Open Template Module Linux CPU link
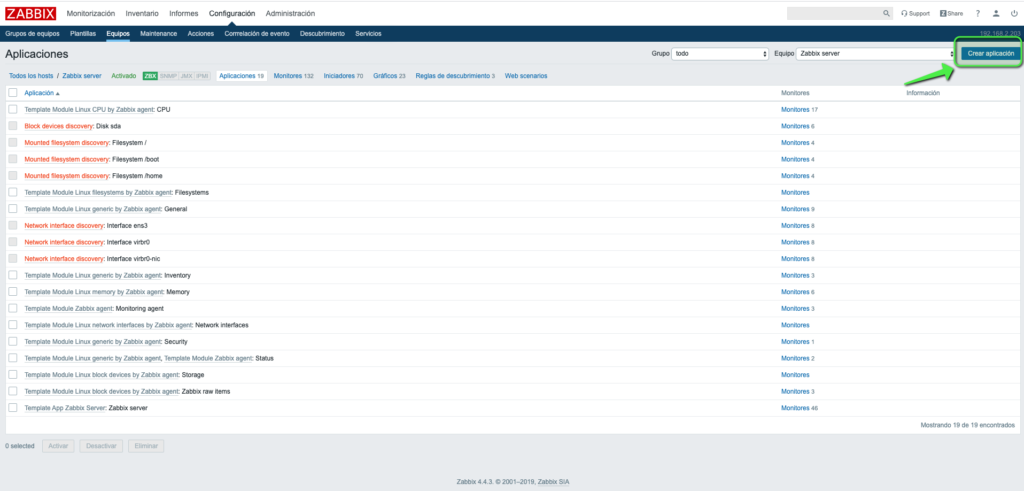This screenshot has width=1024, height=491. pos(89,110)
